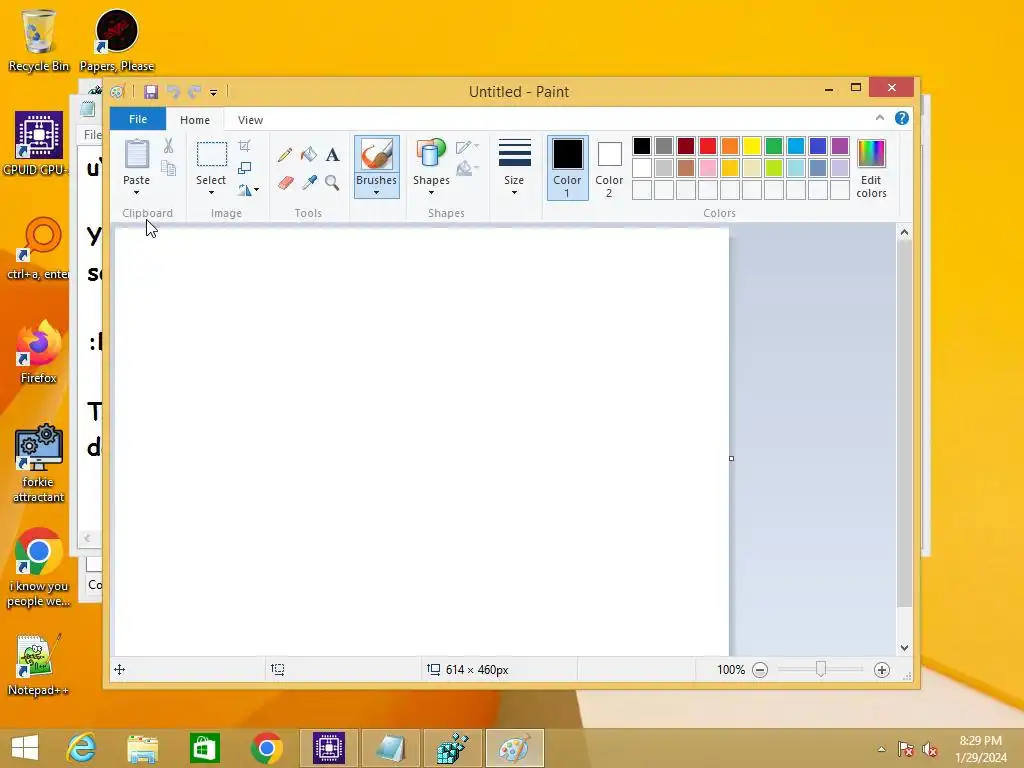Select the Text tool
The height and width of the screenshot is (768, 1024).
332,155
